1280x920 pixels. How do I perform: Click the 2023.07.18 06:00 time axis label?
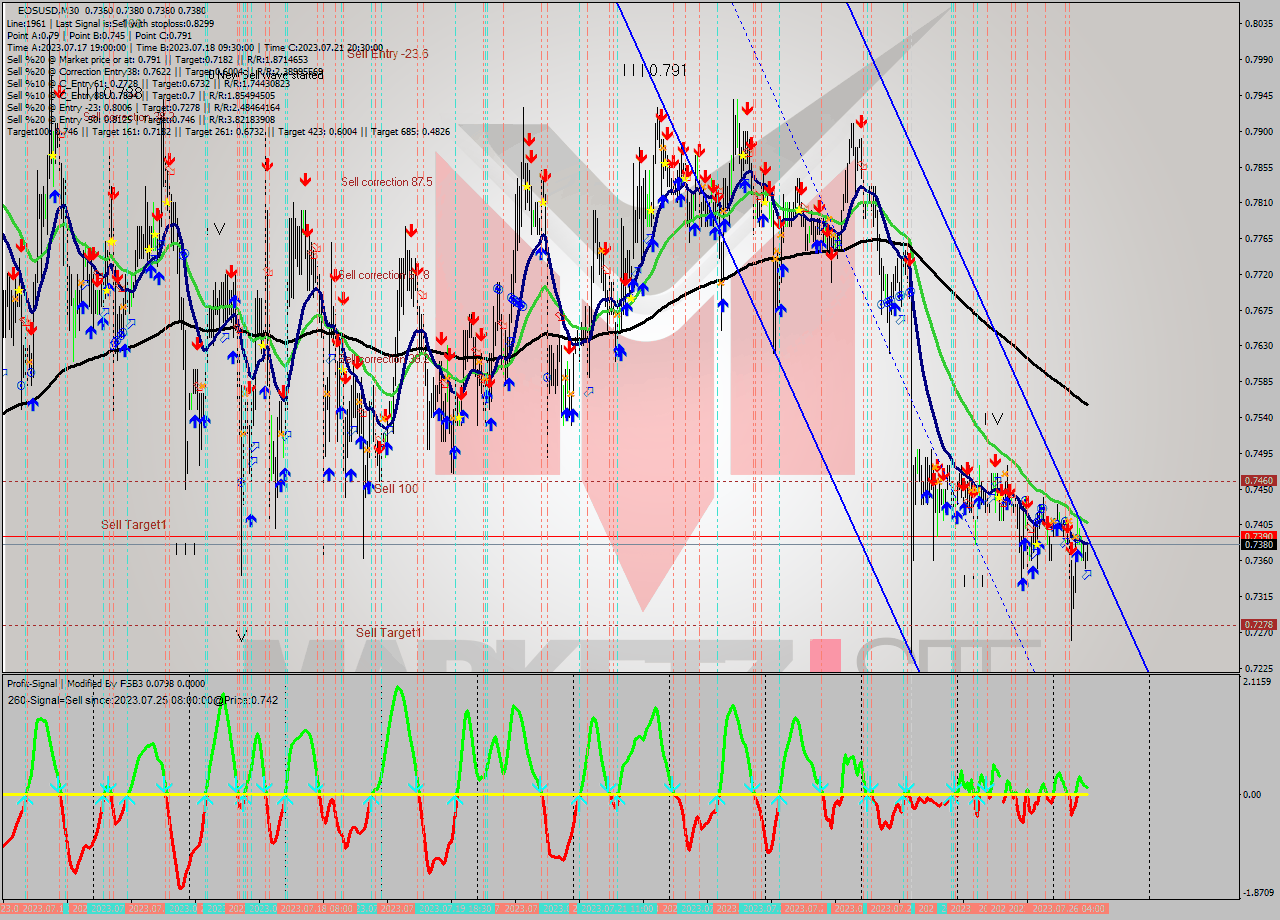pos(315,908)
